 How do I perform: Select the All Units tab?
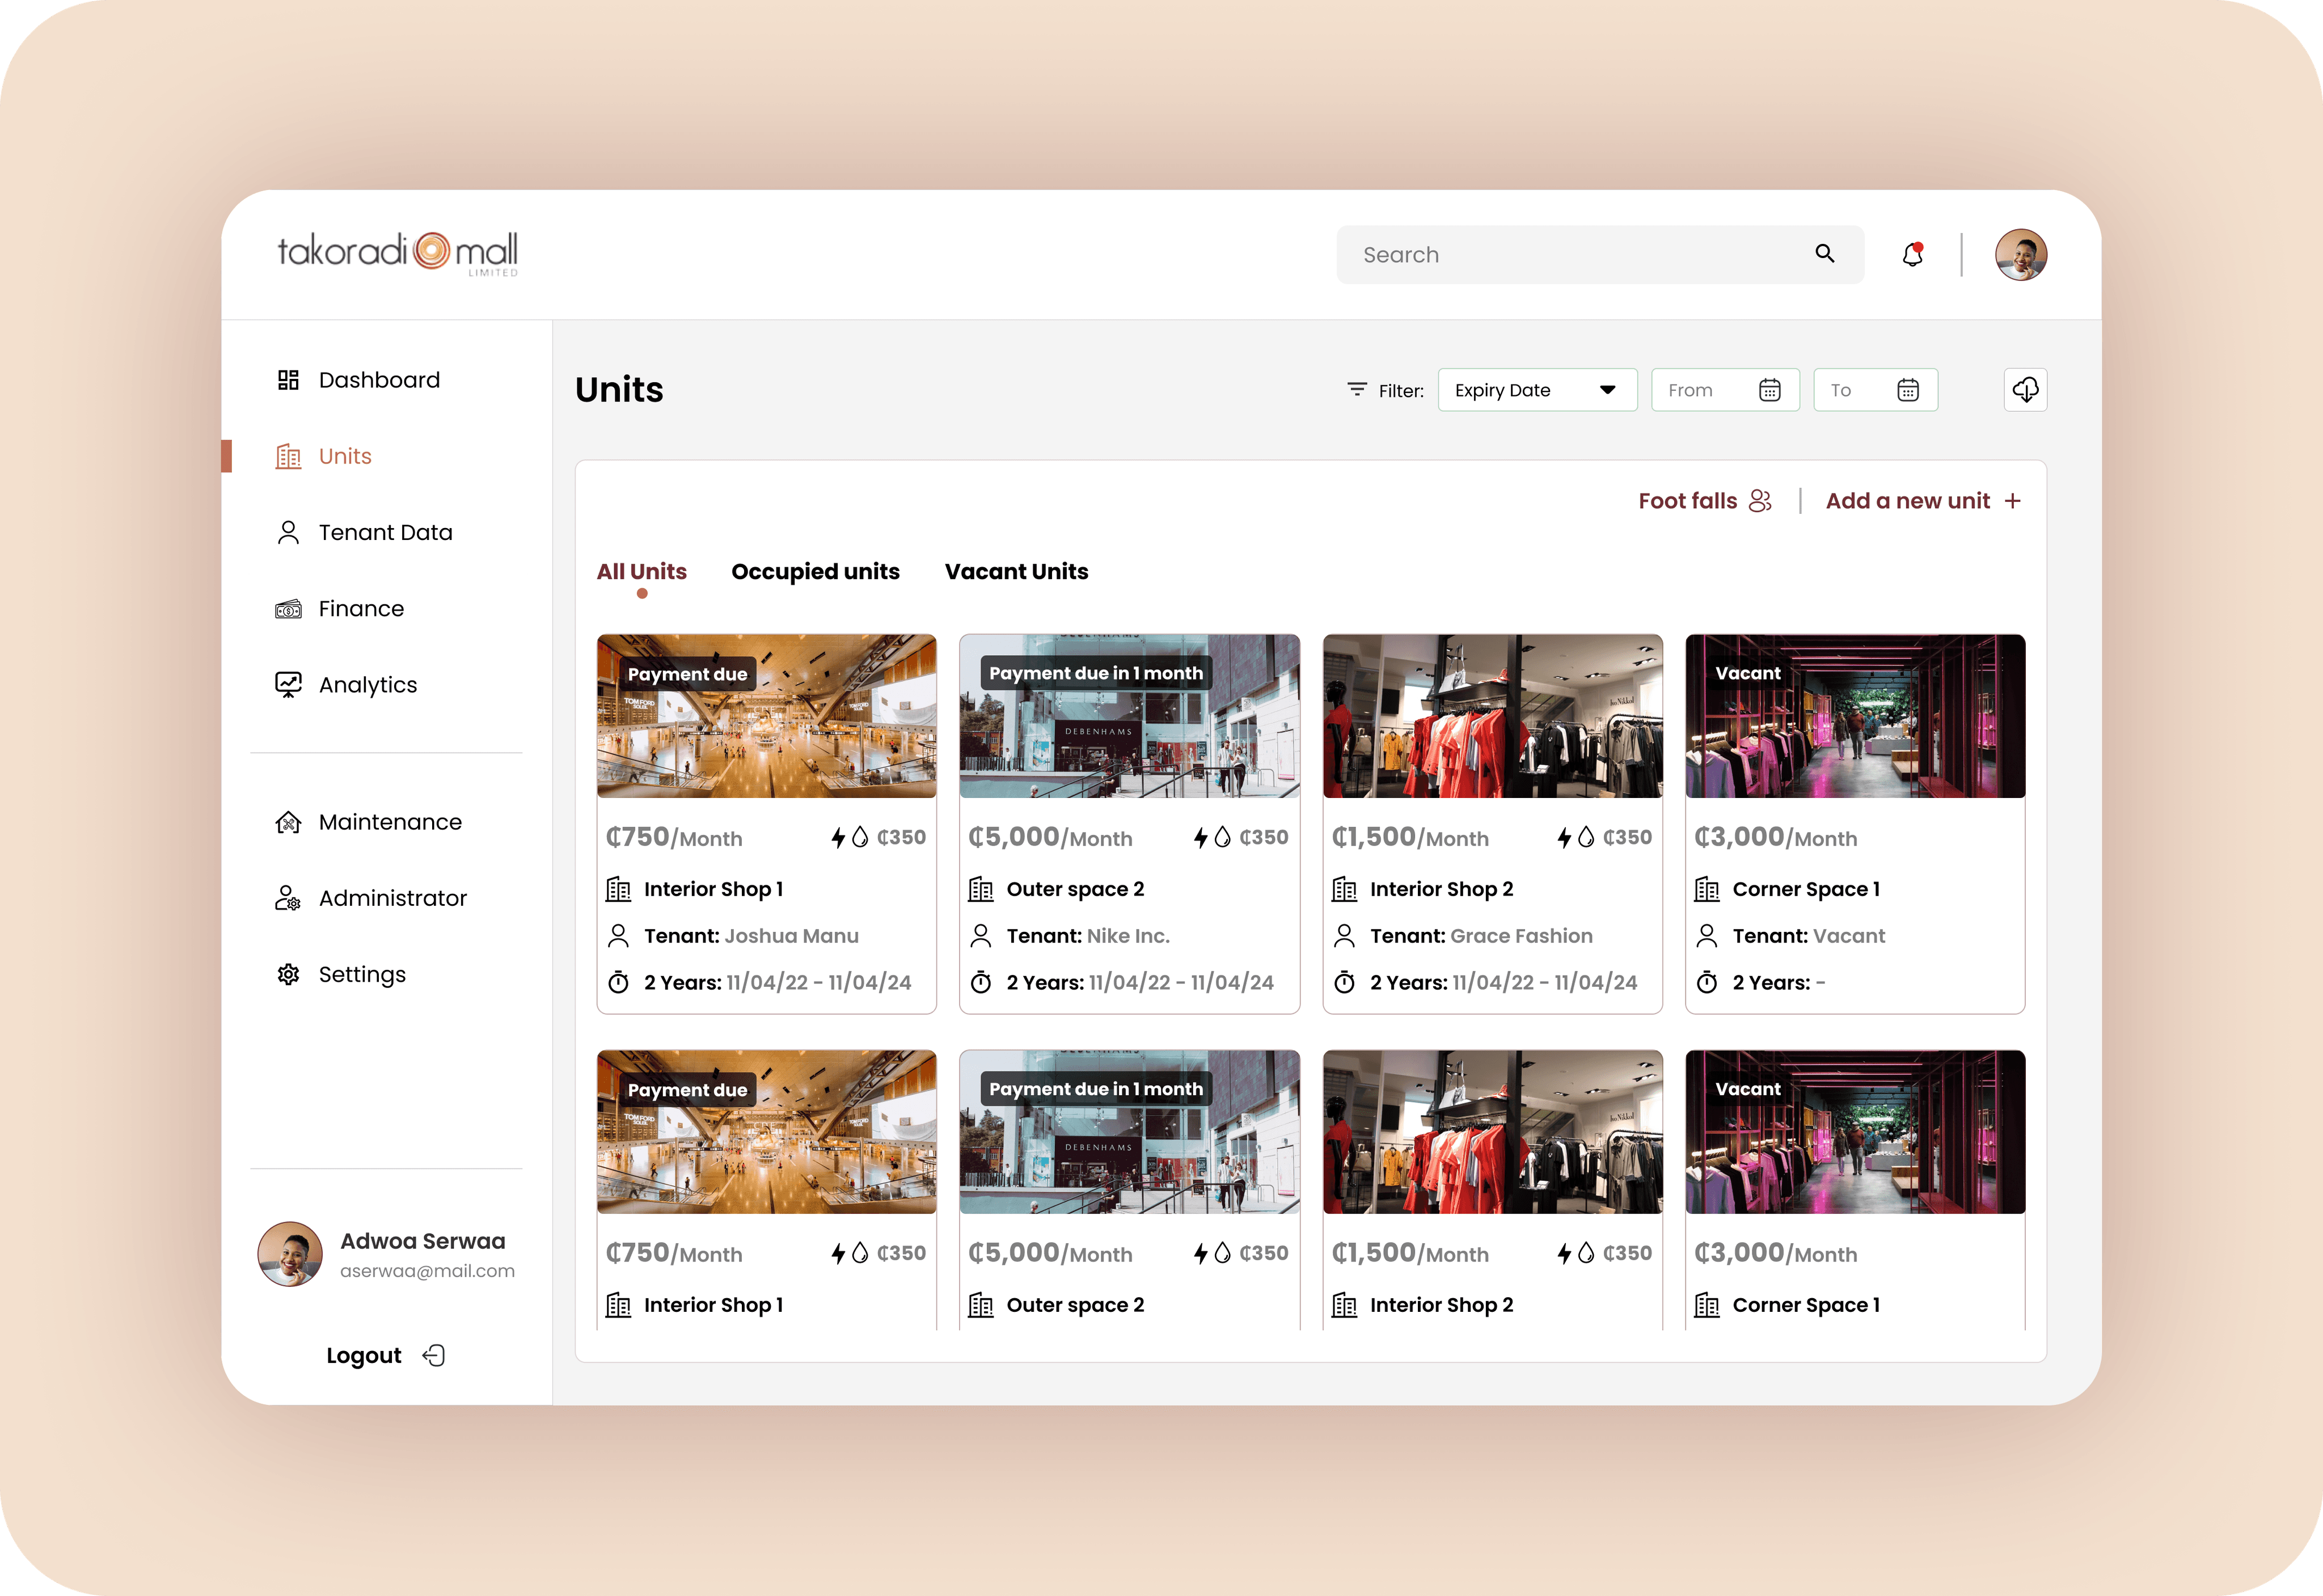click(x=641, y=572)
